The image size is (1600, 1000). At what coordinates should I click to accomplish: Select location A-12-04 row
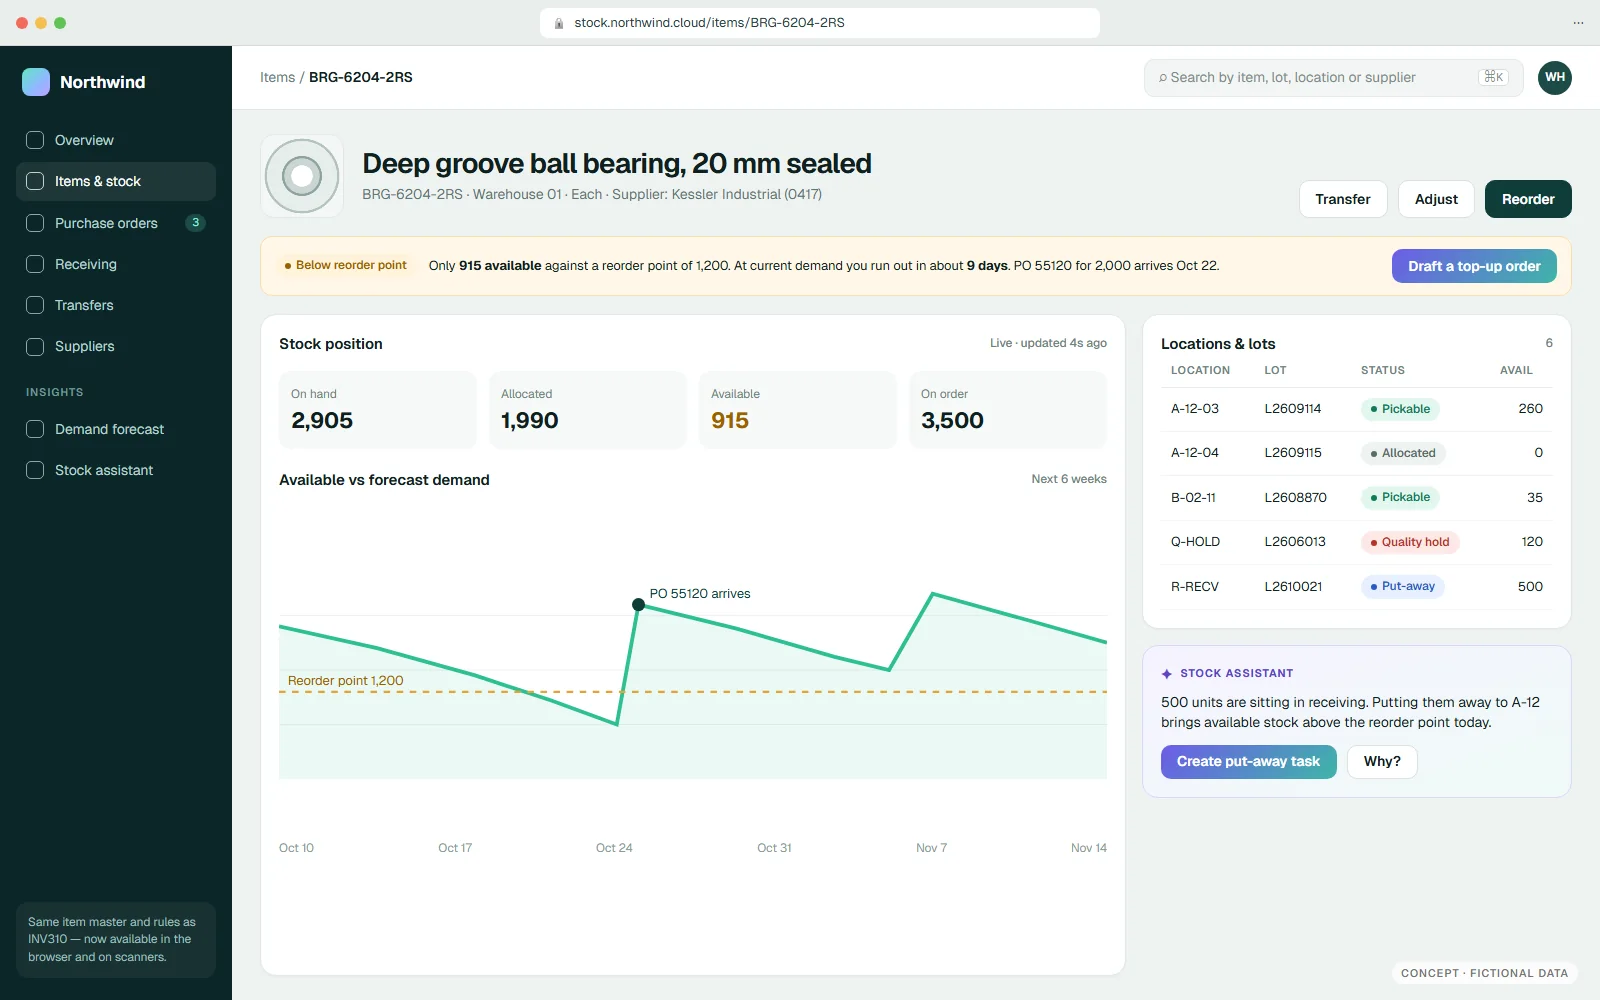(x=1356, y=453)
